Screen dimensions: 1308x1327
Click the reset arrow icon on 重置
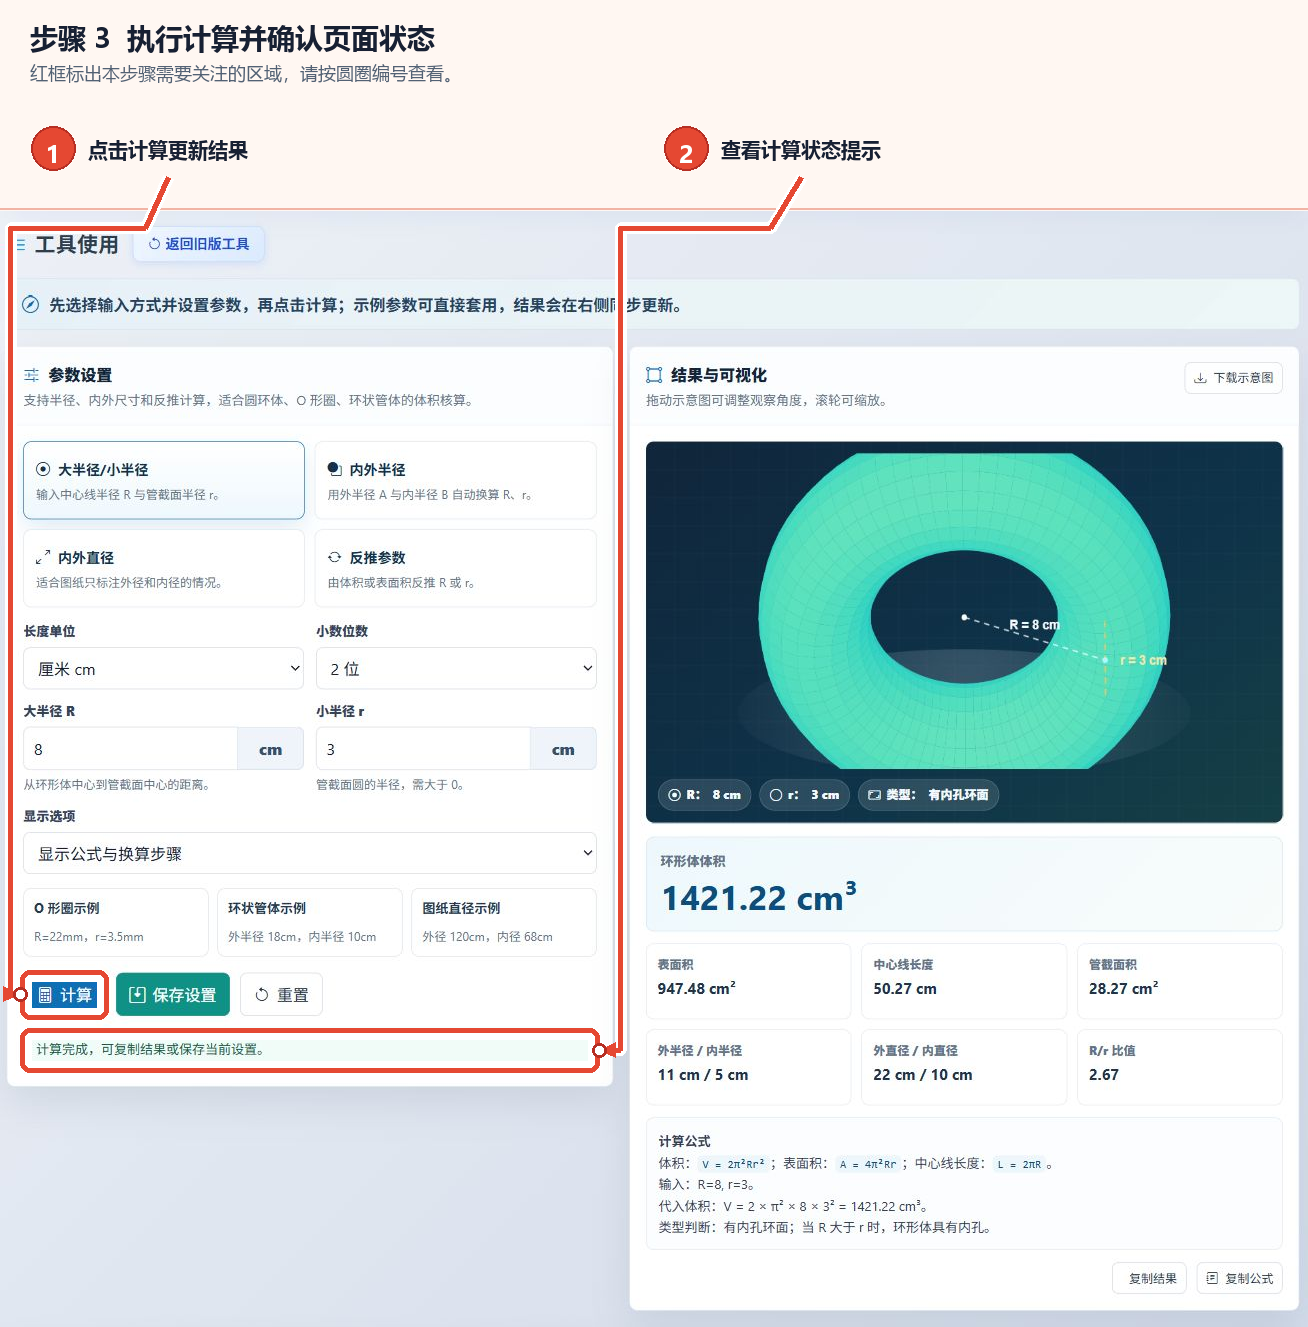pos(262,995)
